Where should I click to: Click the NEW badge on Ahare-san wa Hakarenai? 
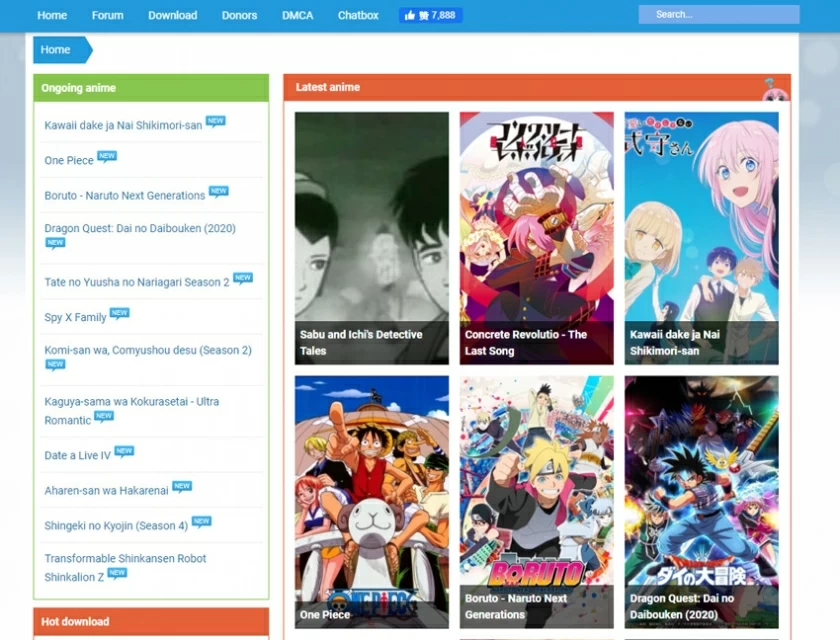tap(182, 484)
